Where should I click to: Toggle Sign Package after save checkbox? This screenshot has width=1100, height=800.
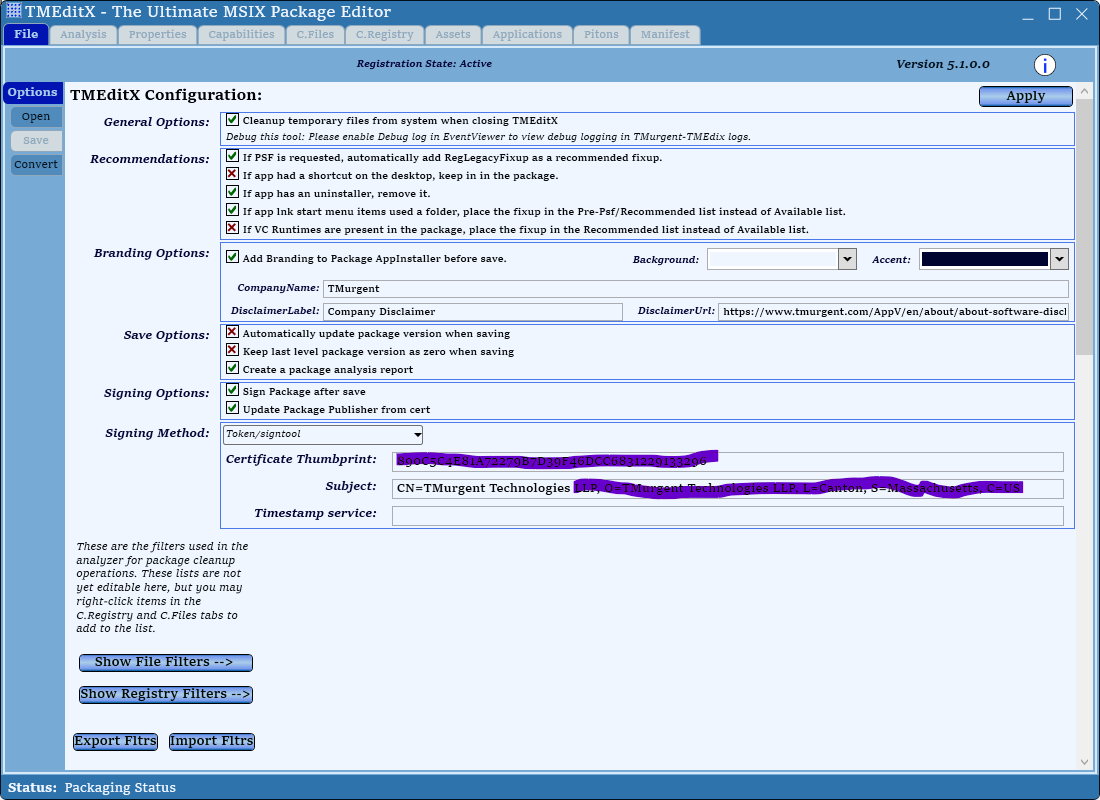[x=232, y=390]
